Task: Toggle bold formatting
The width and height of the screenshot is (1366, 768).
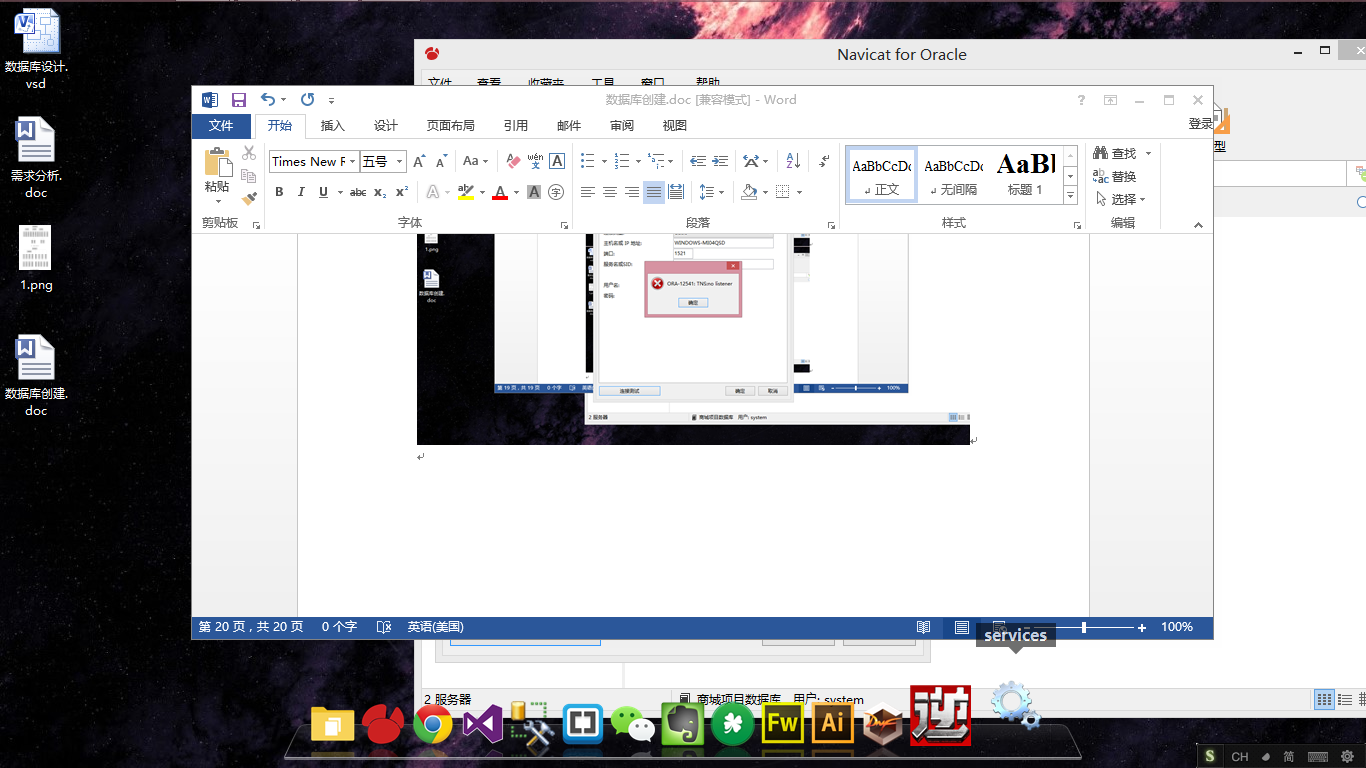Action: point(279,192)
